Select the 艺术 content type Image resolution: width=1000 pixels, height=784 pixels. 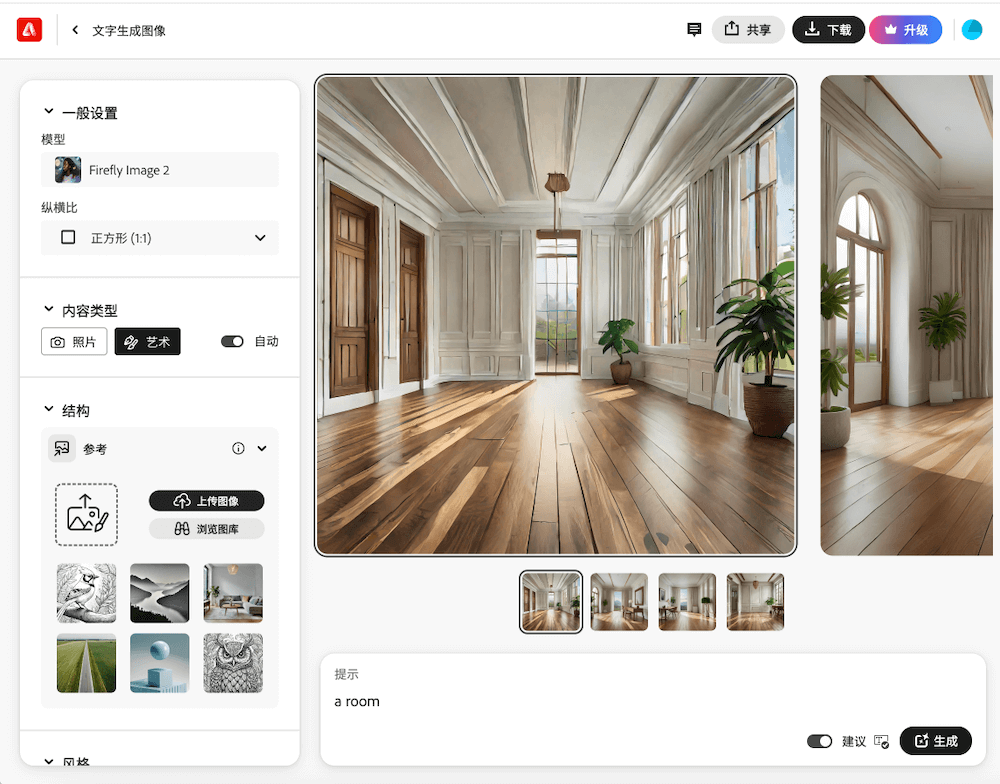tap(147, 342)
